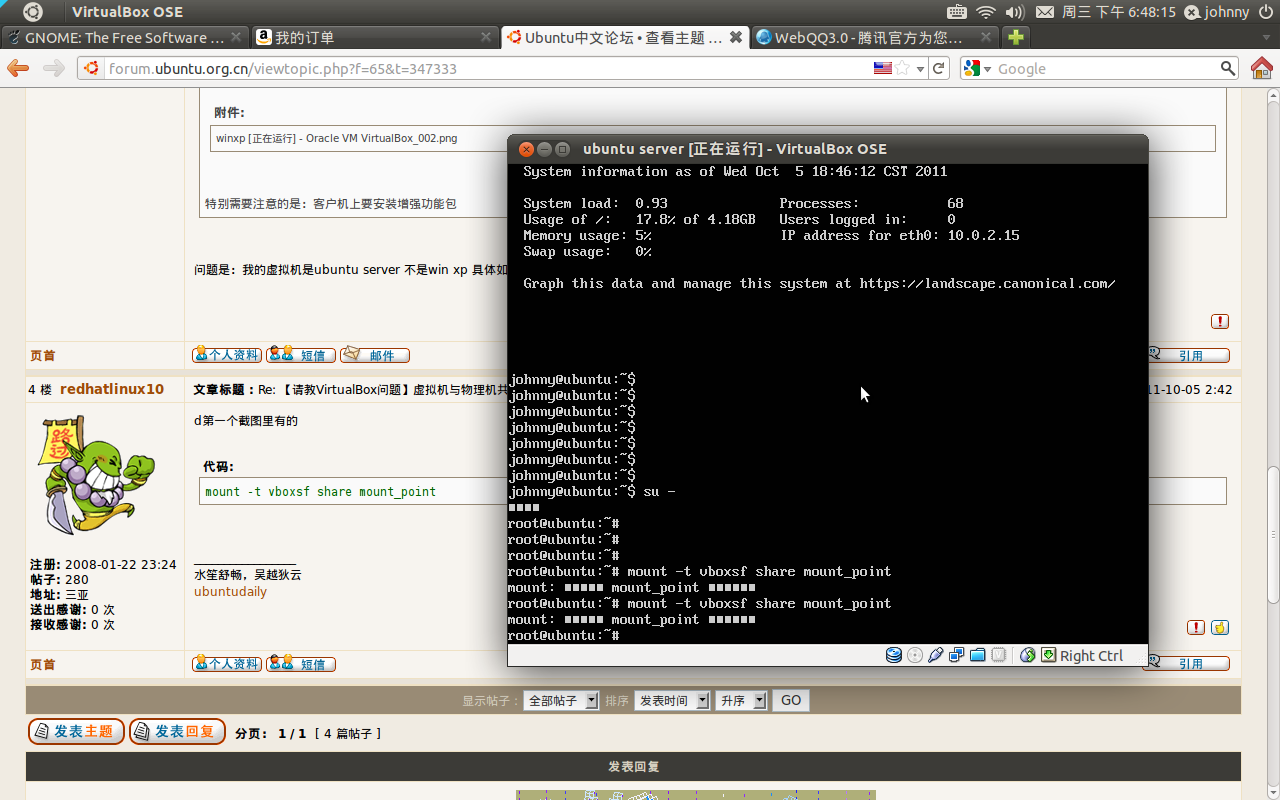Select the Ubuntu中文论坛 tab

coord(624,37)
